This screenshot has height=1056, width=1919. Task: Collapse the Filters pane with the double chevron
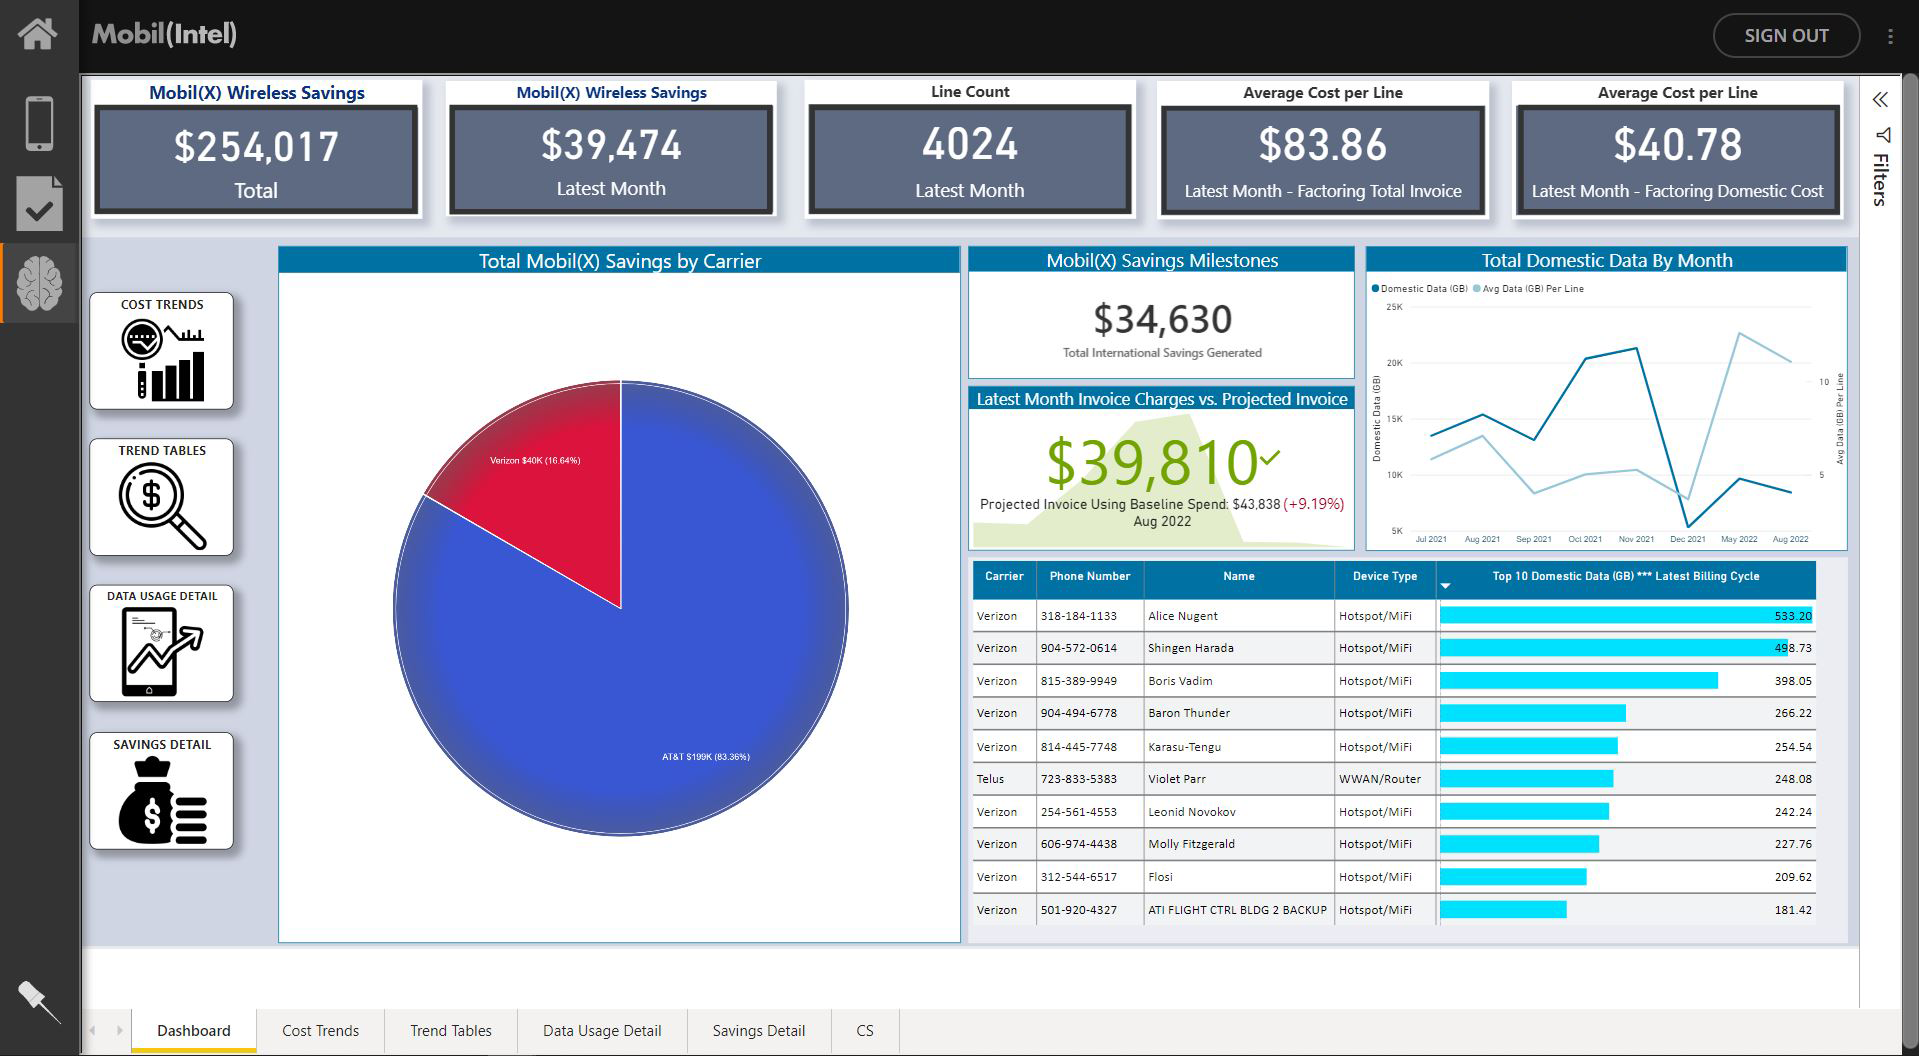[x=1881, y=100]
